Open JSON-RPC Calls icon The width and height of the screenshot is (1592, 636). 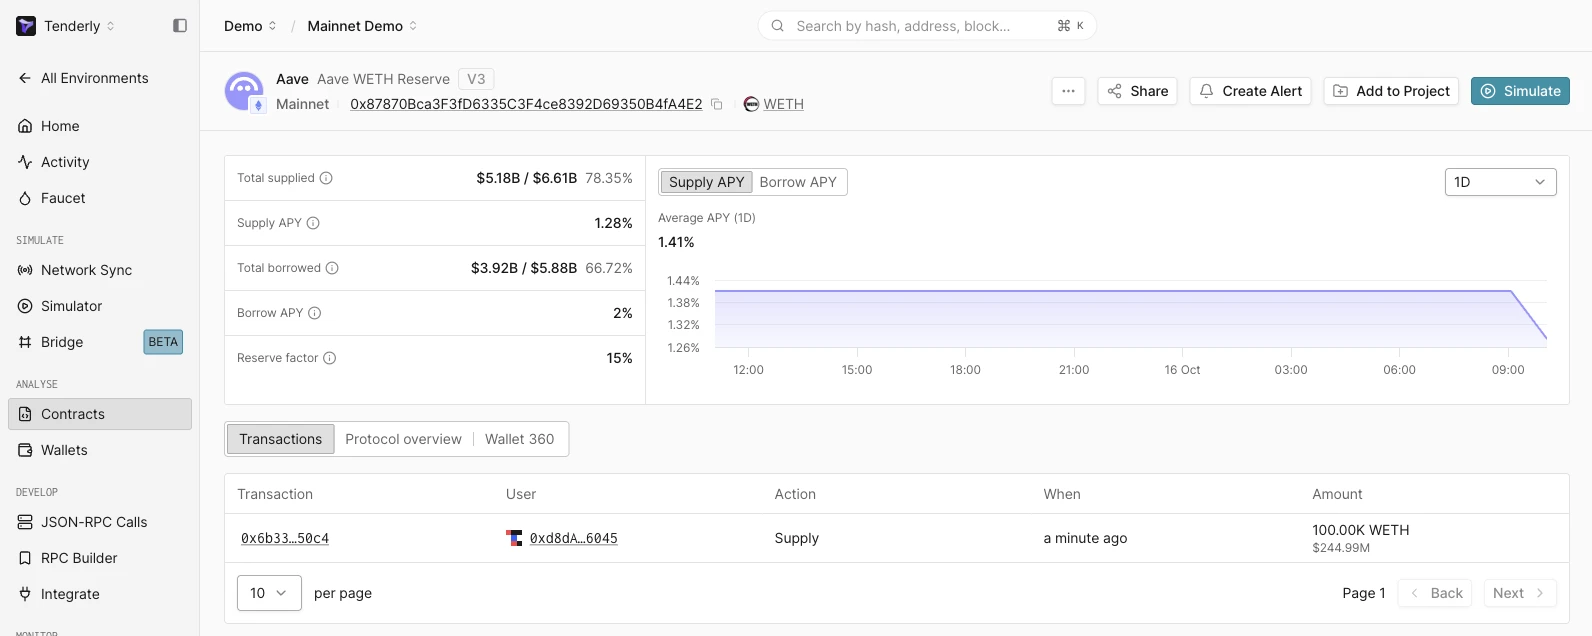[25, 522]
